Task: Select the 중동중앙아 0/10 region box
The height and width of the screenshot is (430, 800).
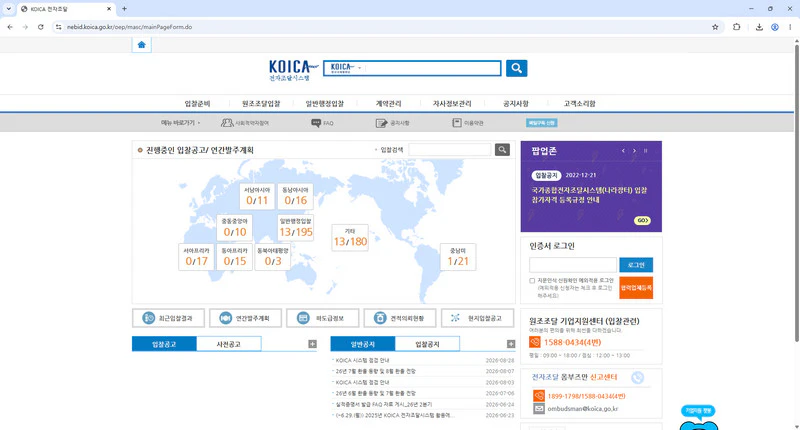Action: point(234,227)
